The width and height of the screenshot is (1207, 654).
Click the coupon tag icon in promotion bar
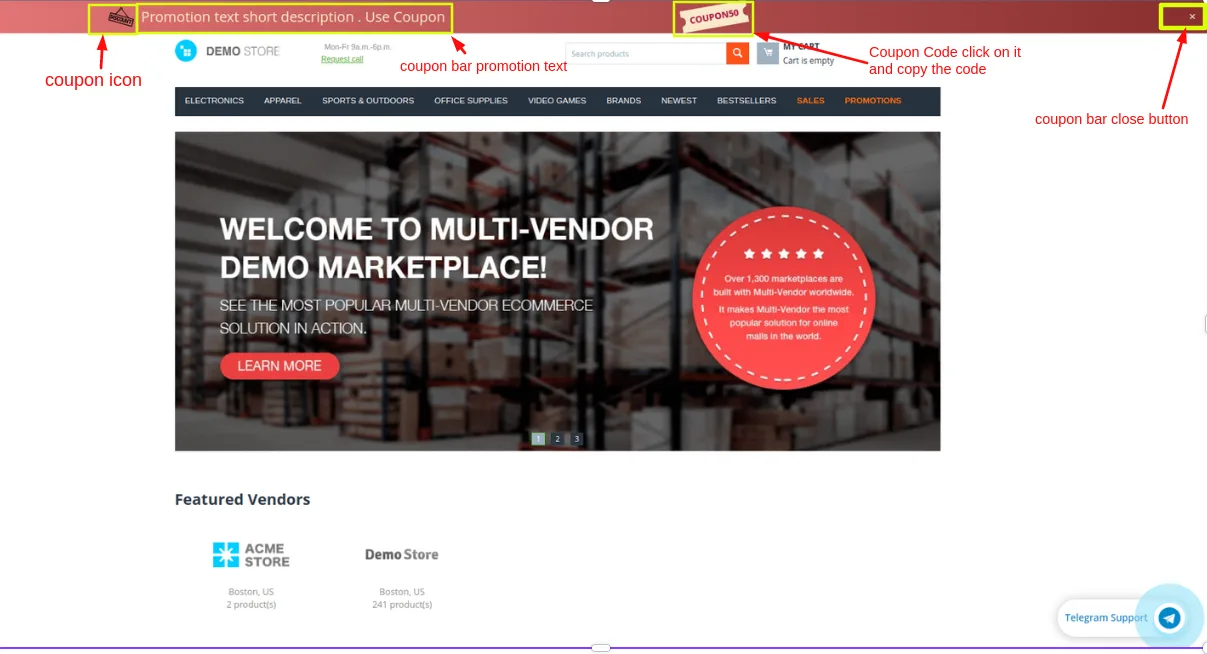click(x=120, y=18)
